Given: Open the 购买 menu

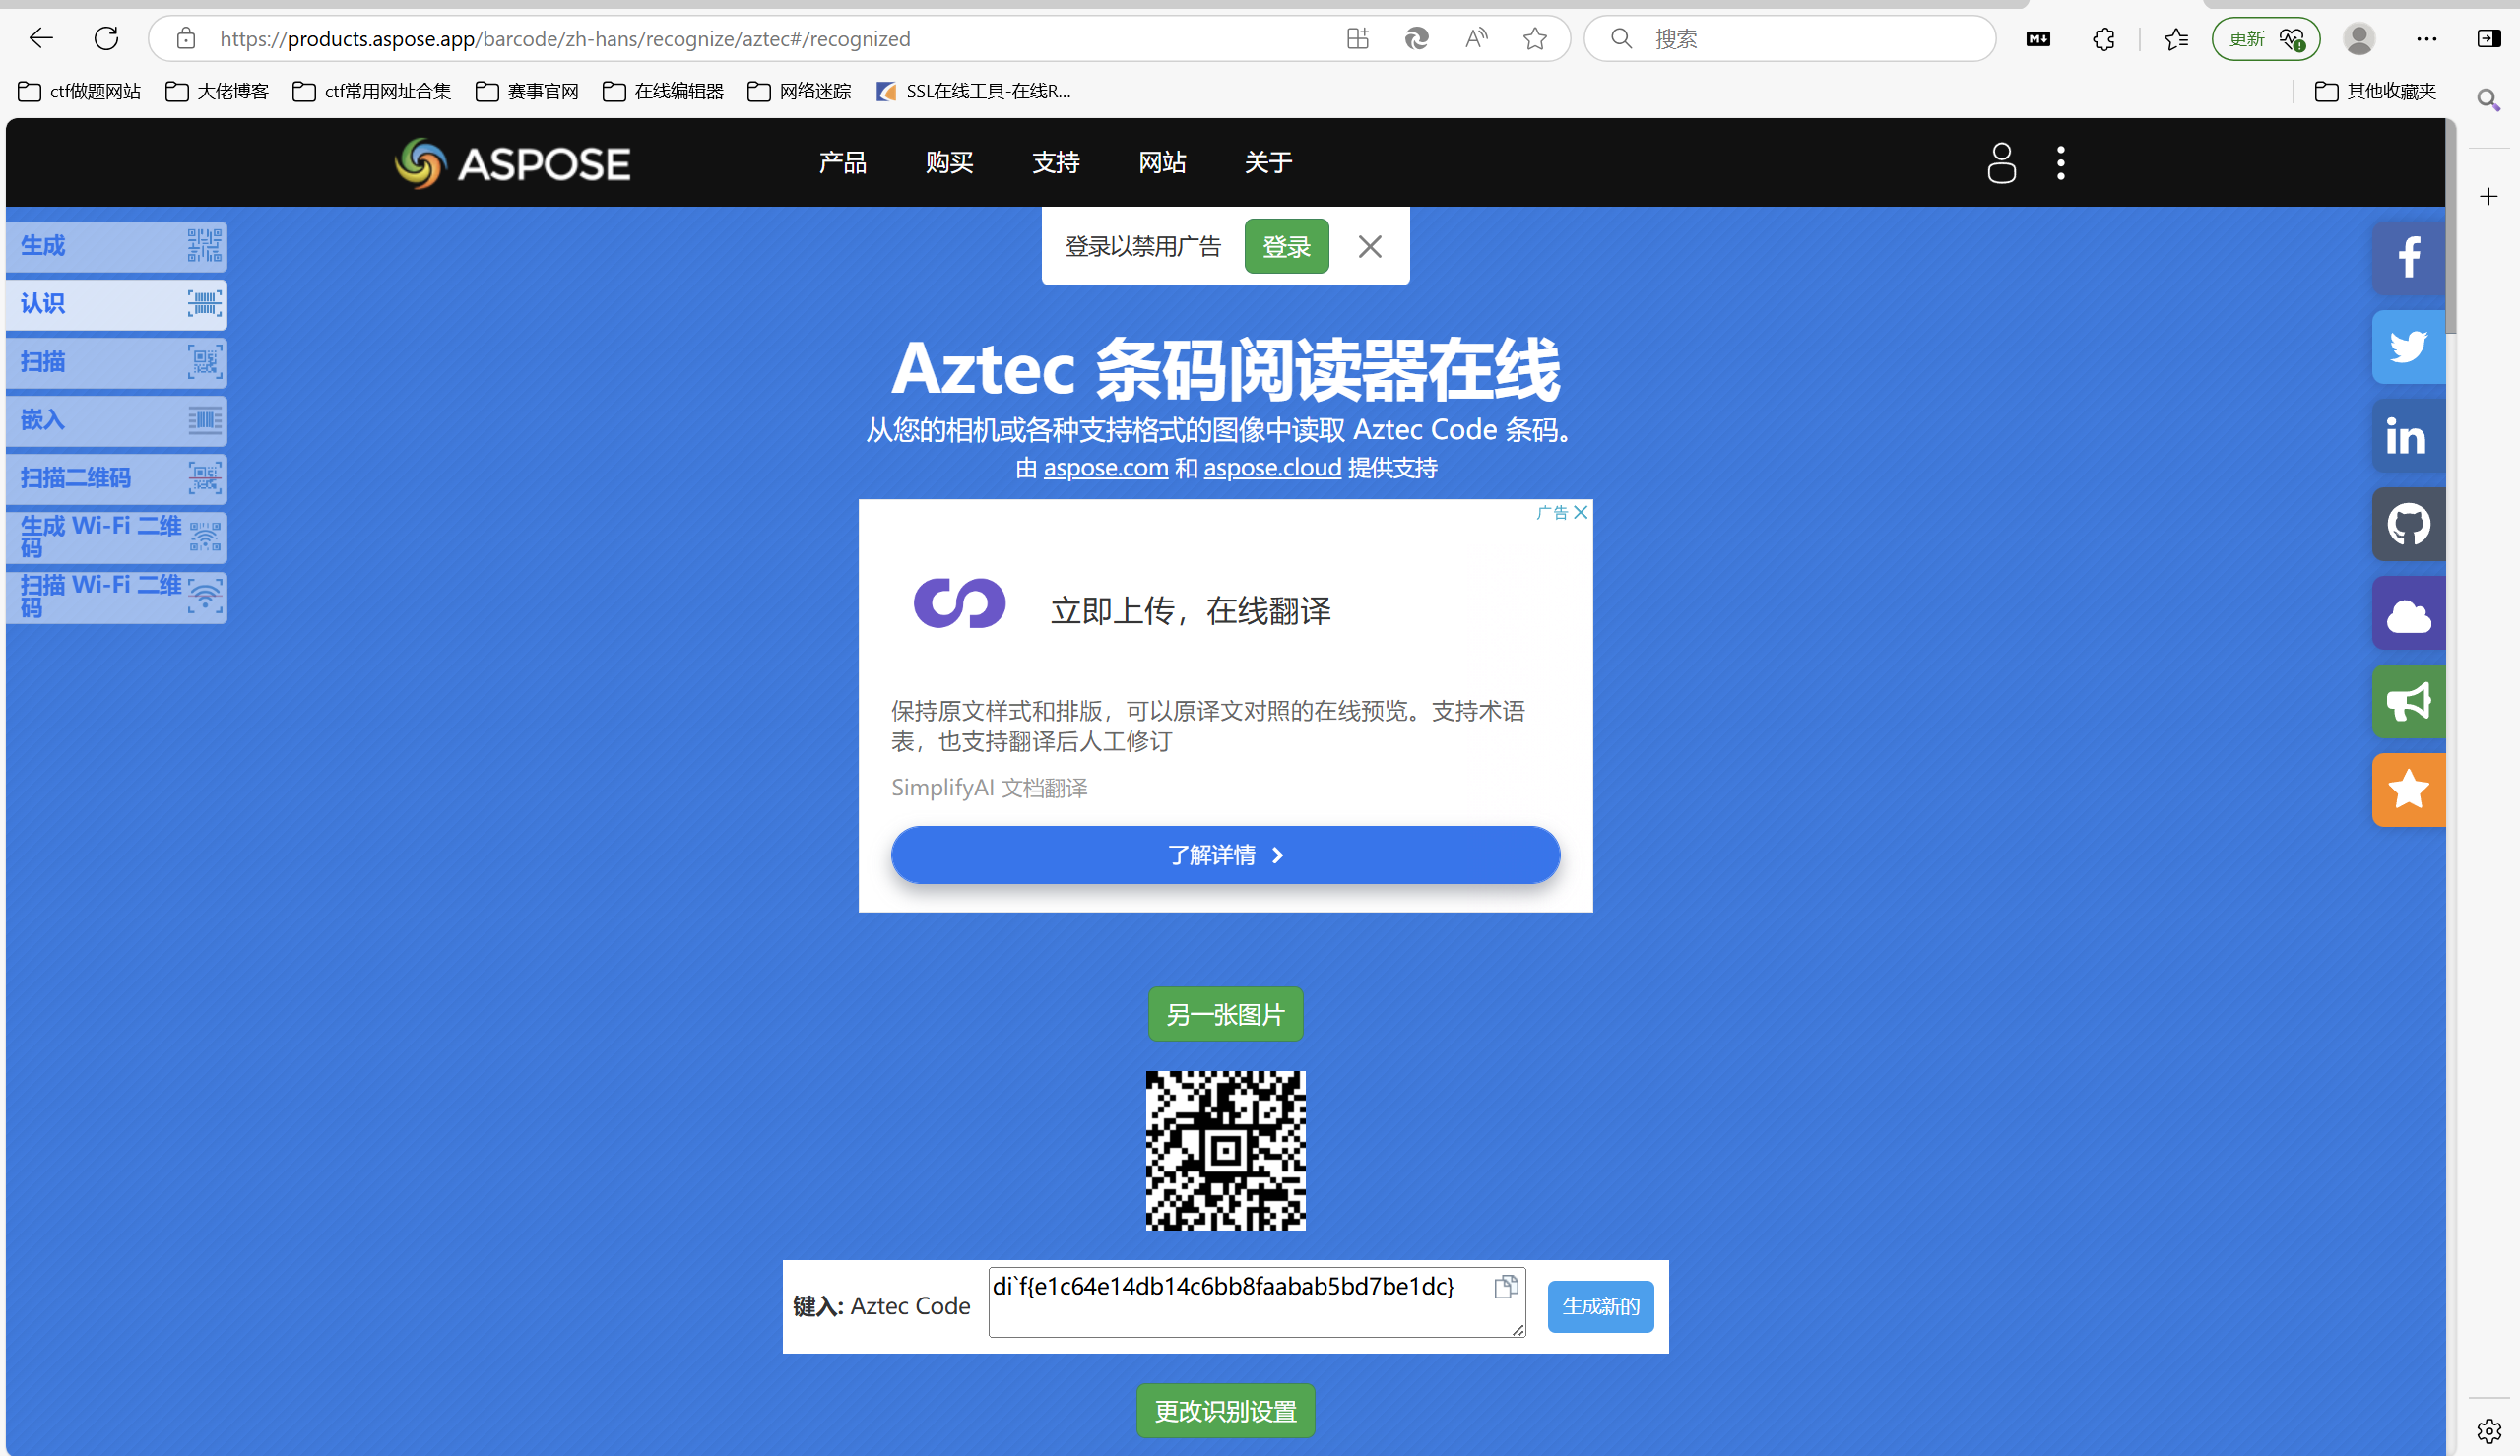Looking at the screenshot, I should coord(949,163).
